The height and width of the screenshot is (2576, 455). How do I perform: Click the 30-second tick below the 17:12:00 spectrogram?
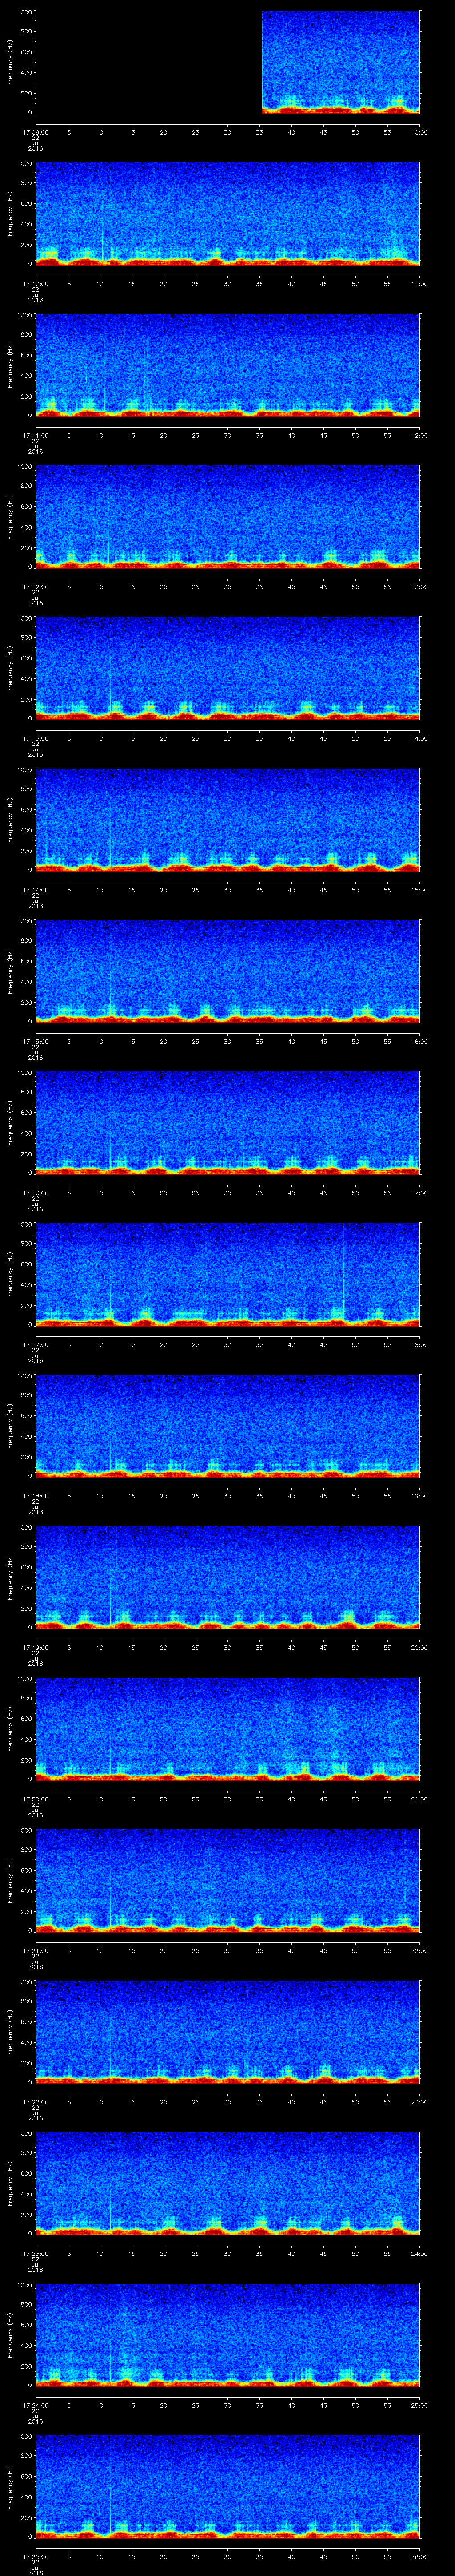tap(227, 586)
